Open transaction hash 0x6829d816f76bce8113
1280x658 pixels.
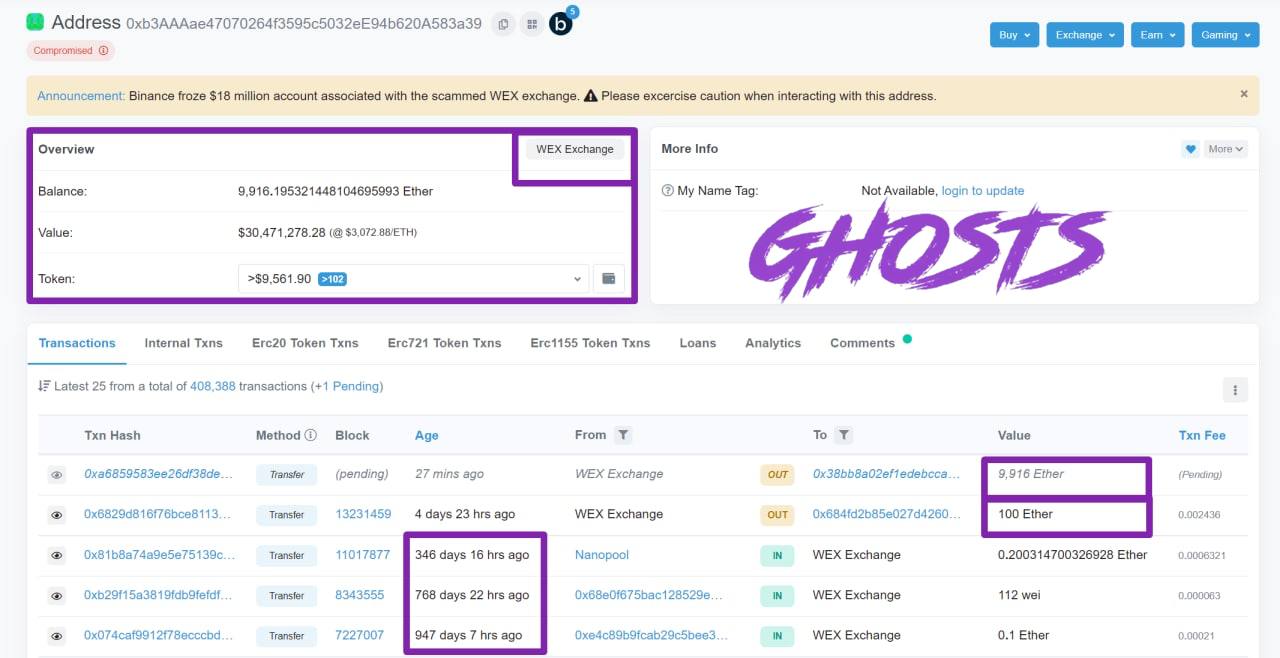(x=158, y=514)
